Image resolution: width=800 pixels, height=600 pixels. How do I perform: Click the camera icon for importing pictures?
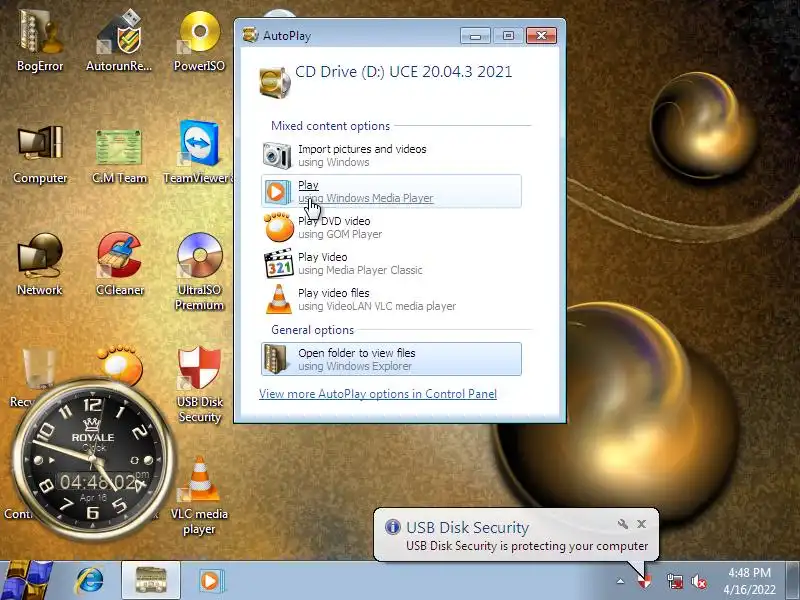tap(277, 155)
